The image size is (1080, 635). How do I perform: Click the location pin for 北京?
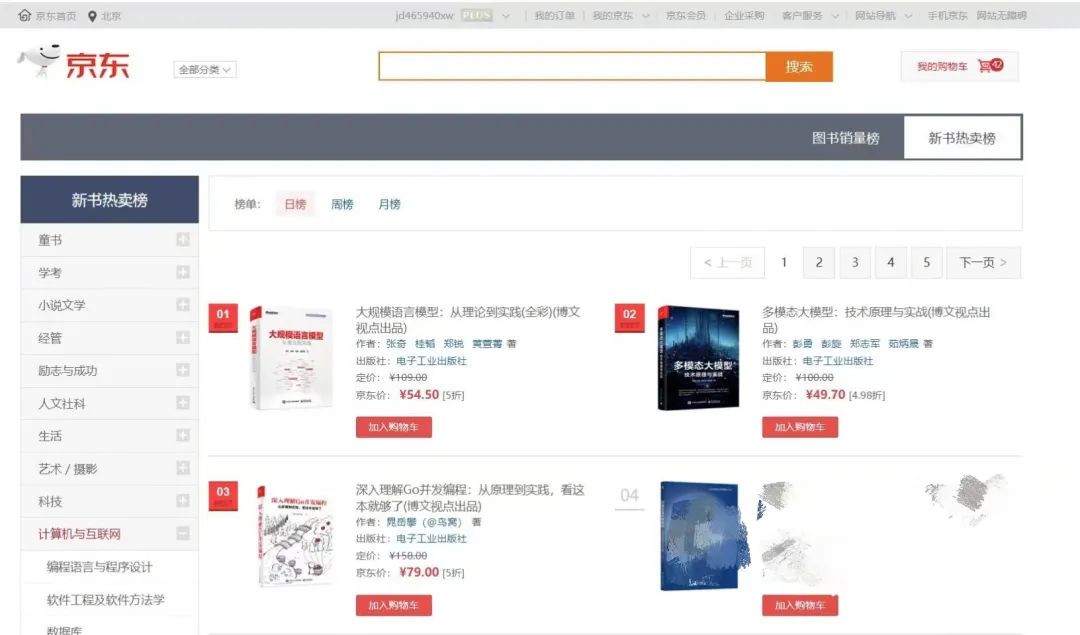(x=92, y=16)
